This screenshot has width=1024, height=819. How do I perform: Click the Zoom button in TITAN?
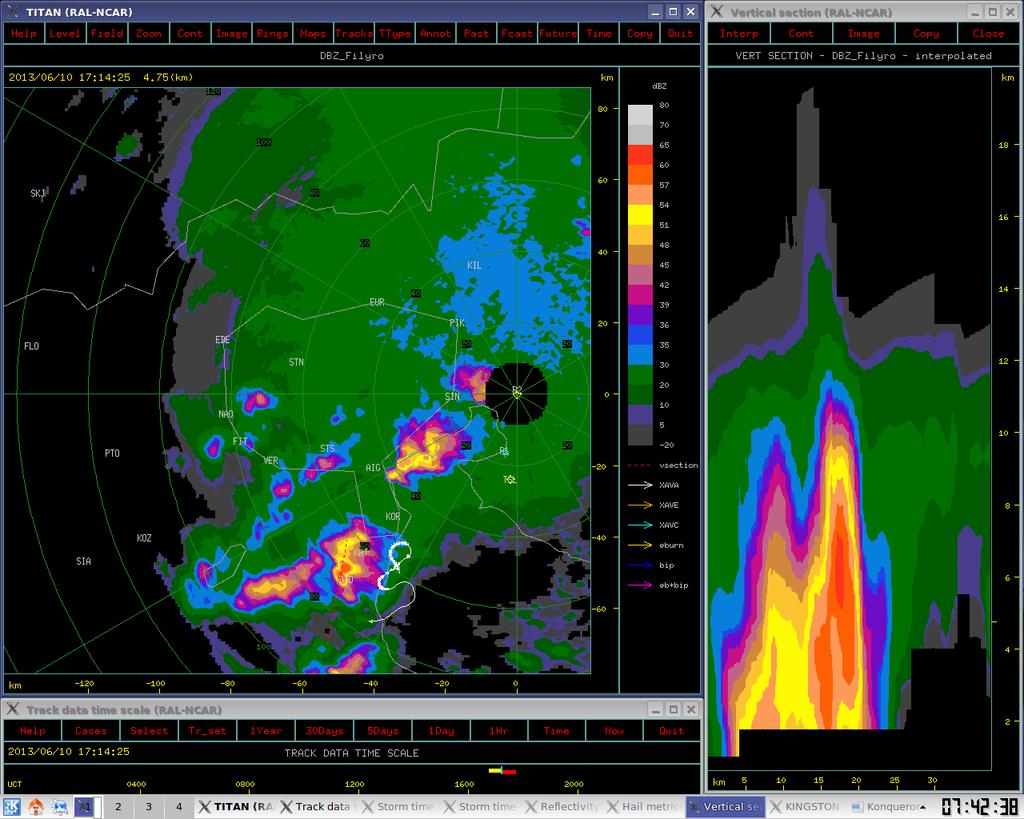tap(148, 33)
